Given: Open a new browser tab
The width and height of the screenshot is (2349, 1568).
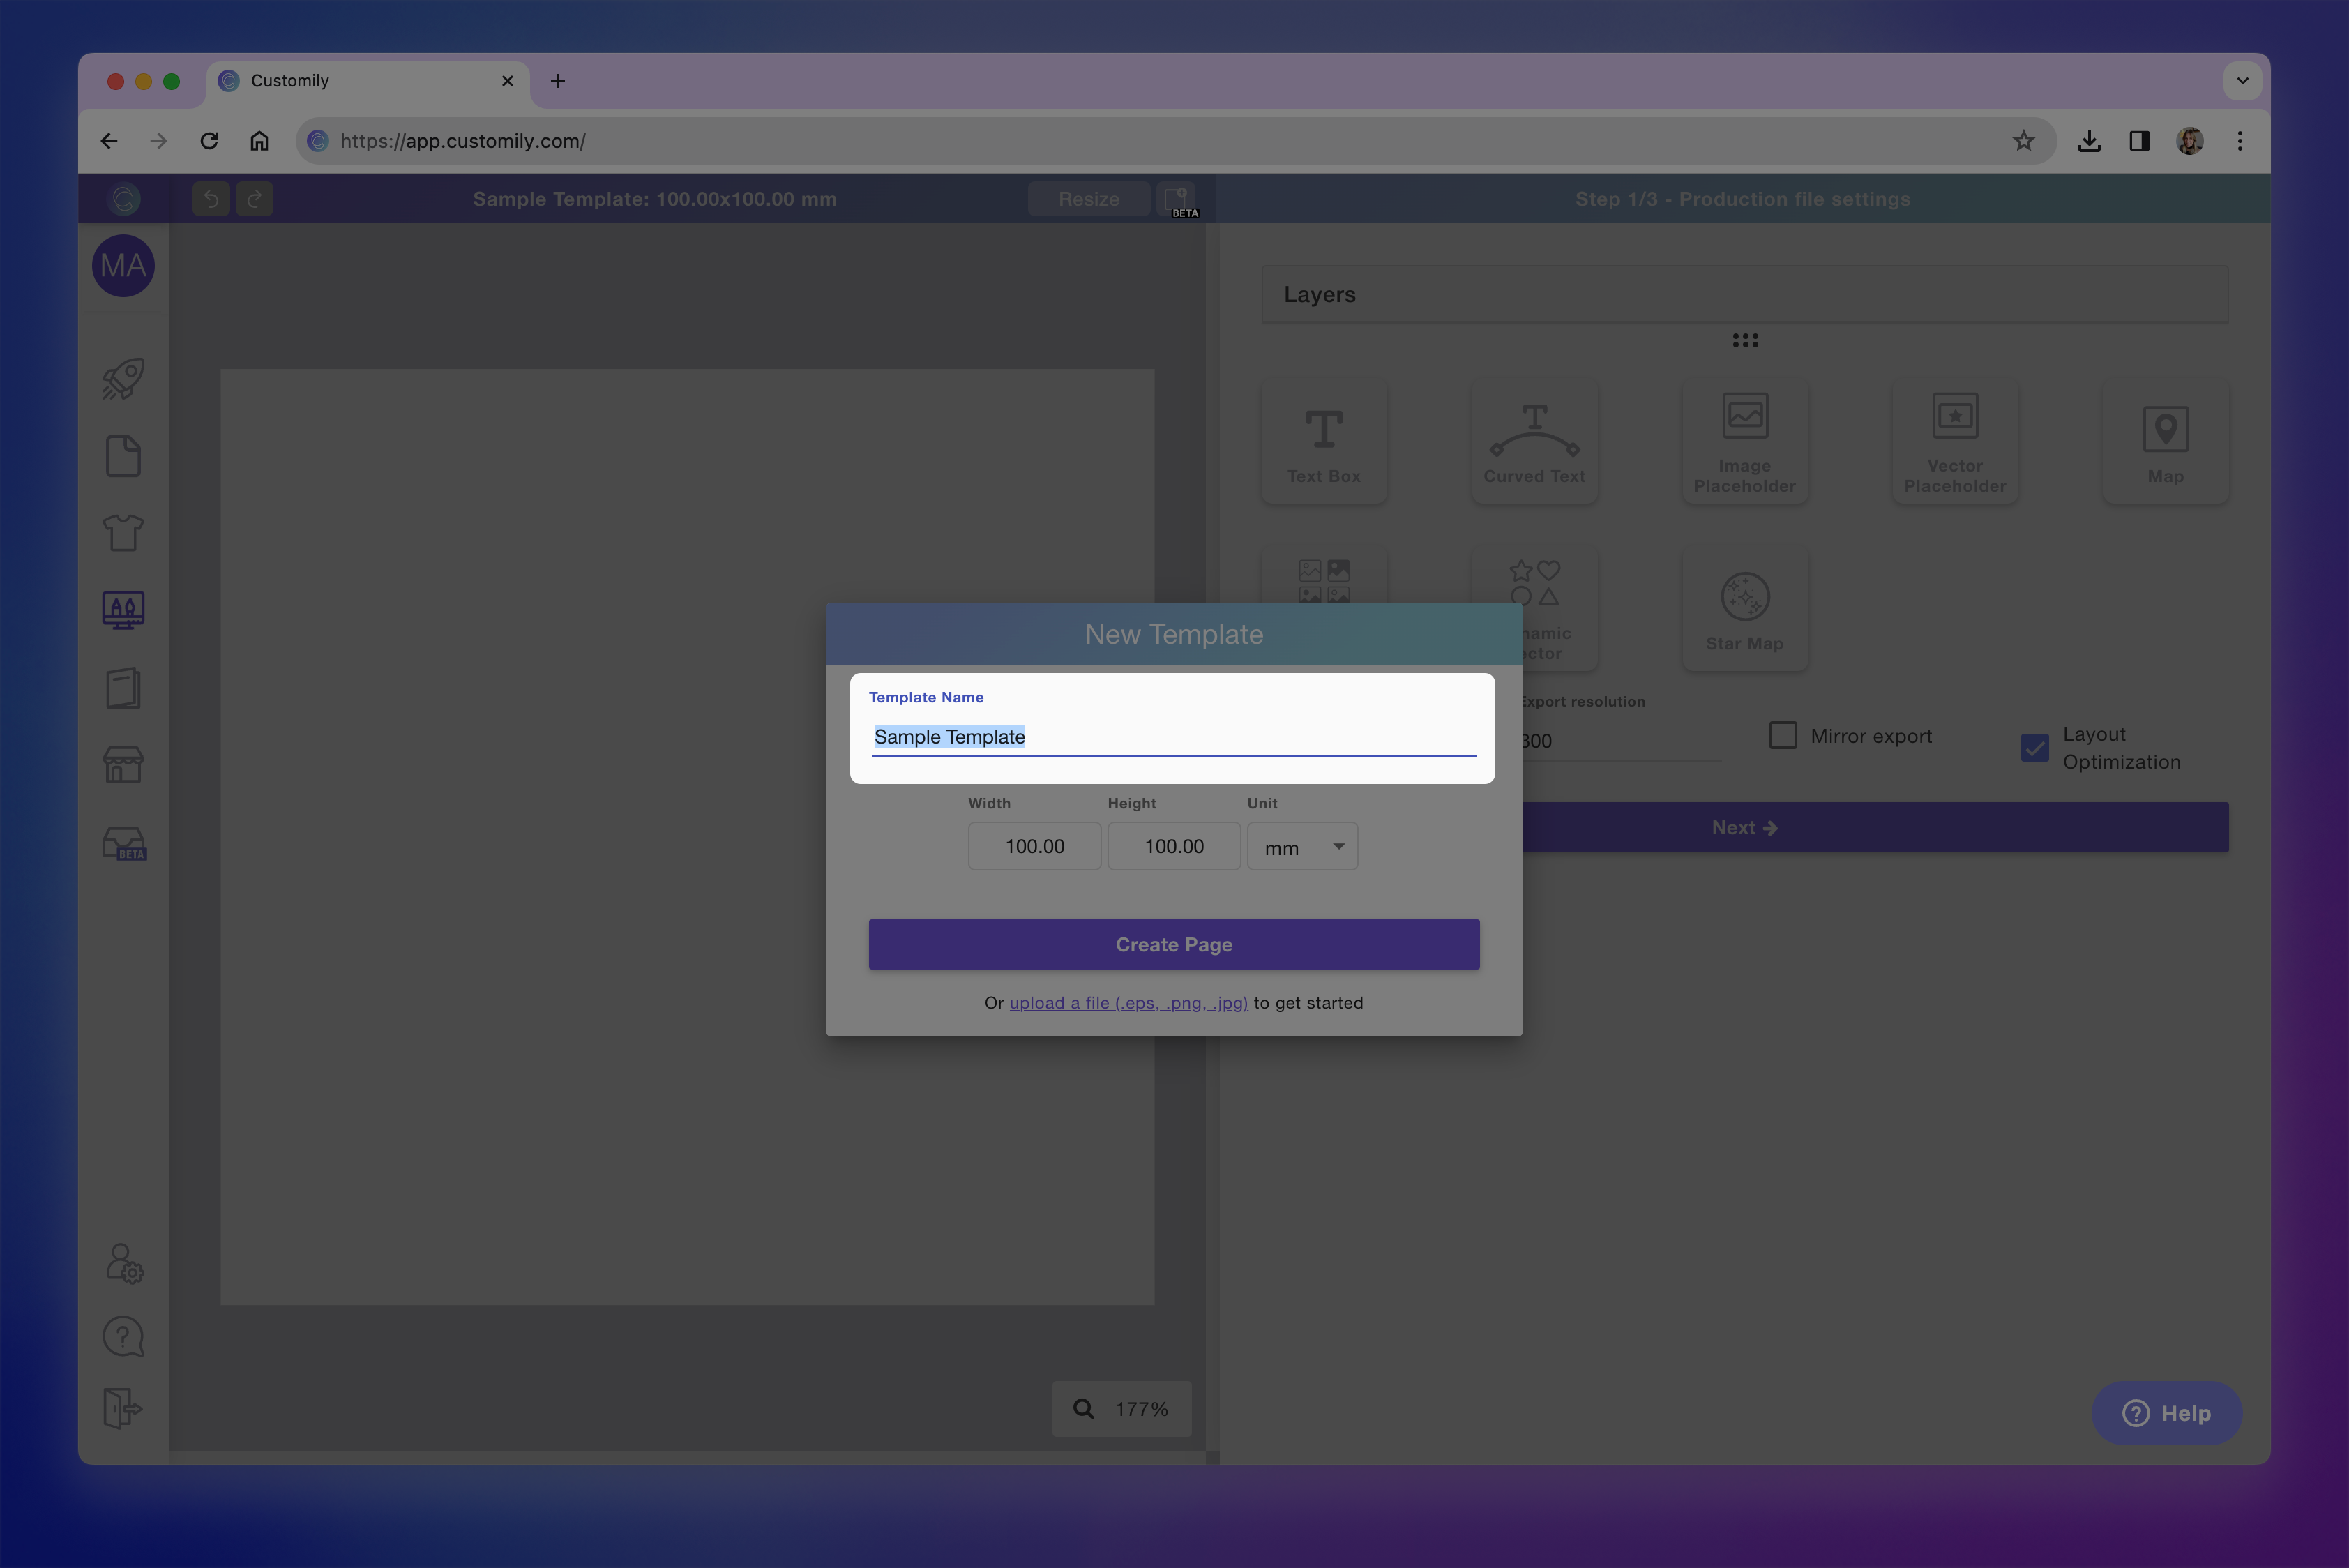Looking at the screenshot, I should click(558, 81).
